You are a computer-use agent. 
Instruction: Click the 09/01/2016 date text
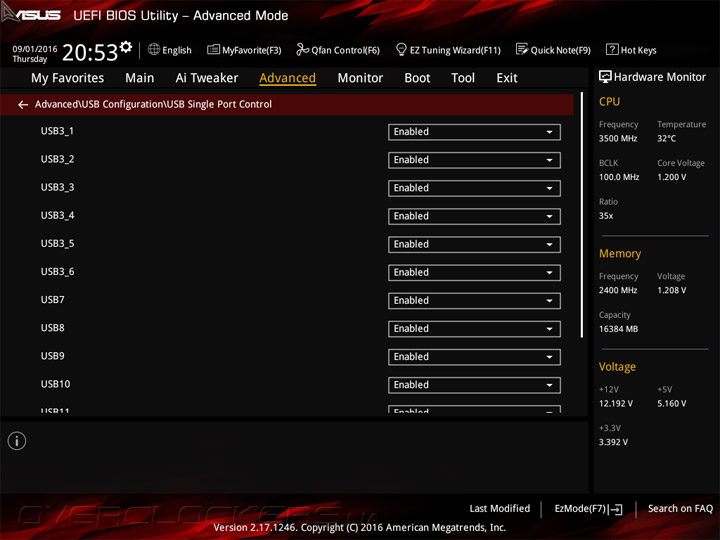pyautogui.click(x=35, y=49)
